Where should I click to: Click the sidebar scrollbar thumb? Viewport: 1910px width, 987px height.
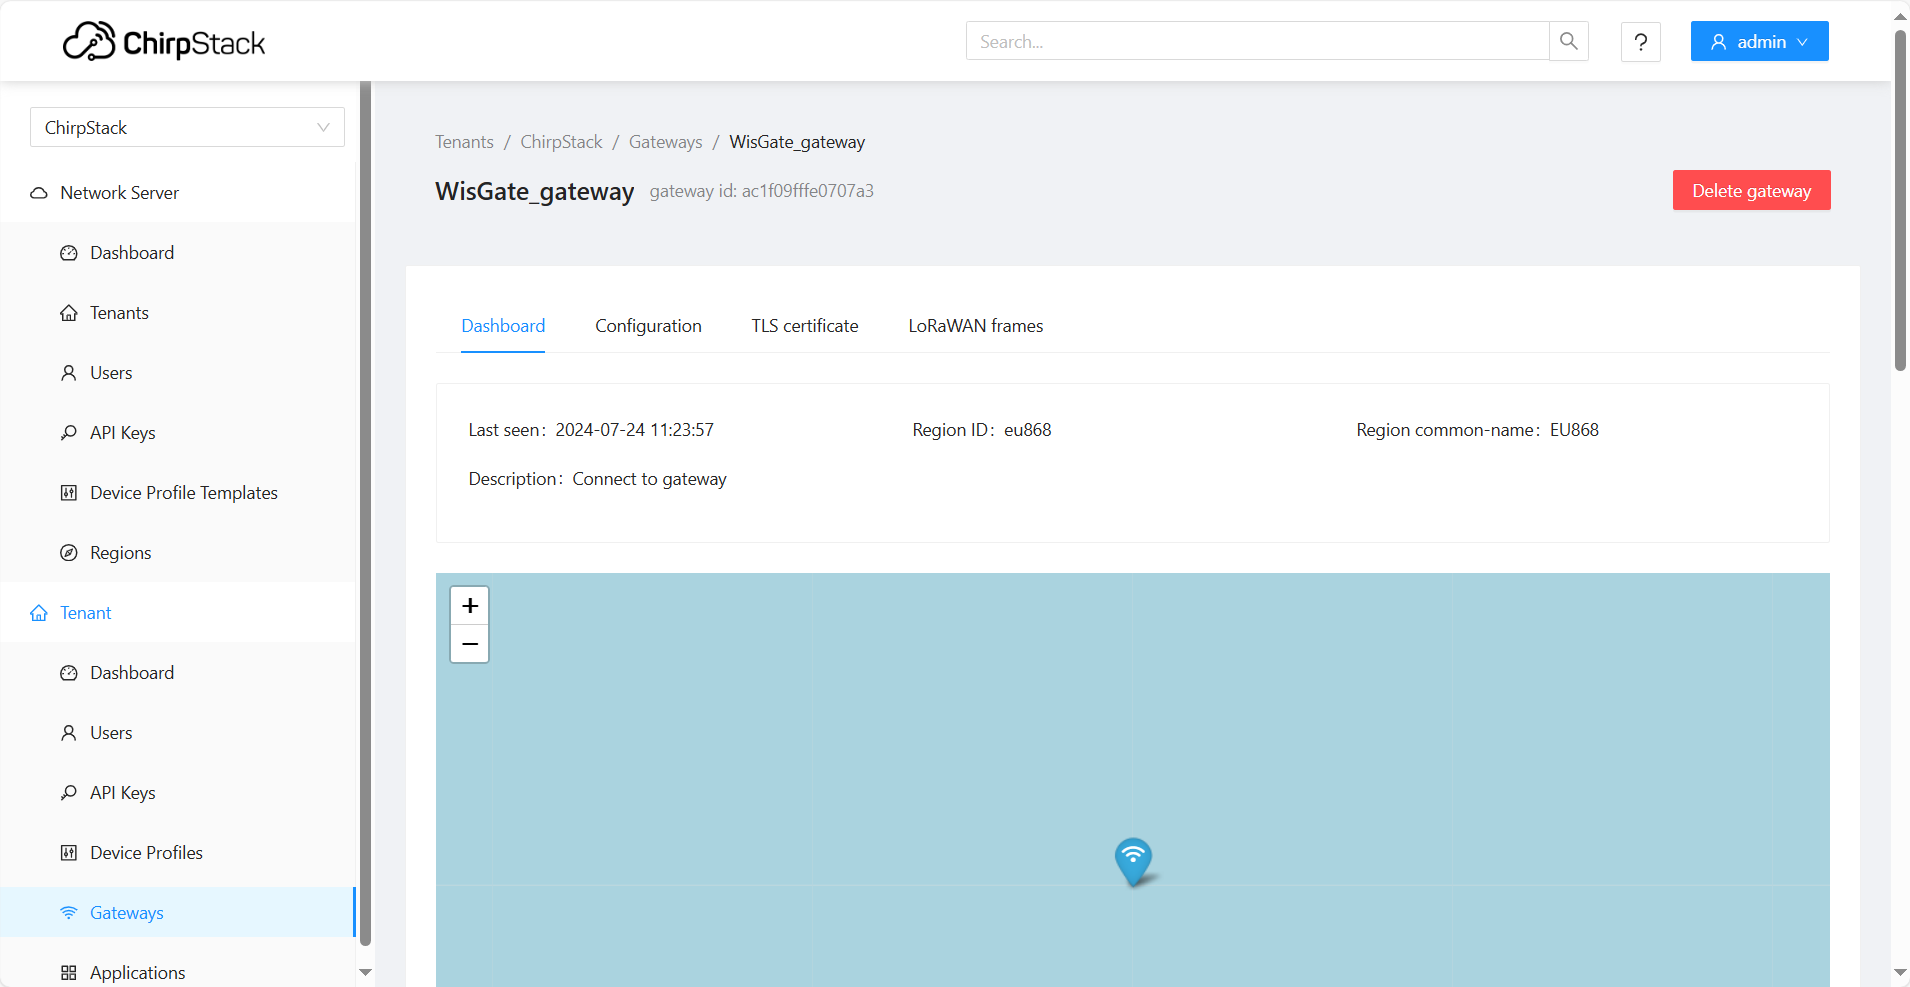pos(365,512)
